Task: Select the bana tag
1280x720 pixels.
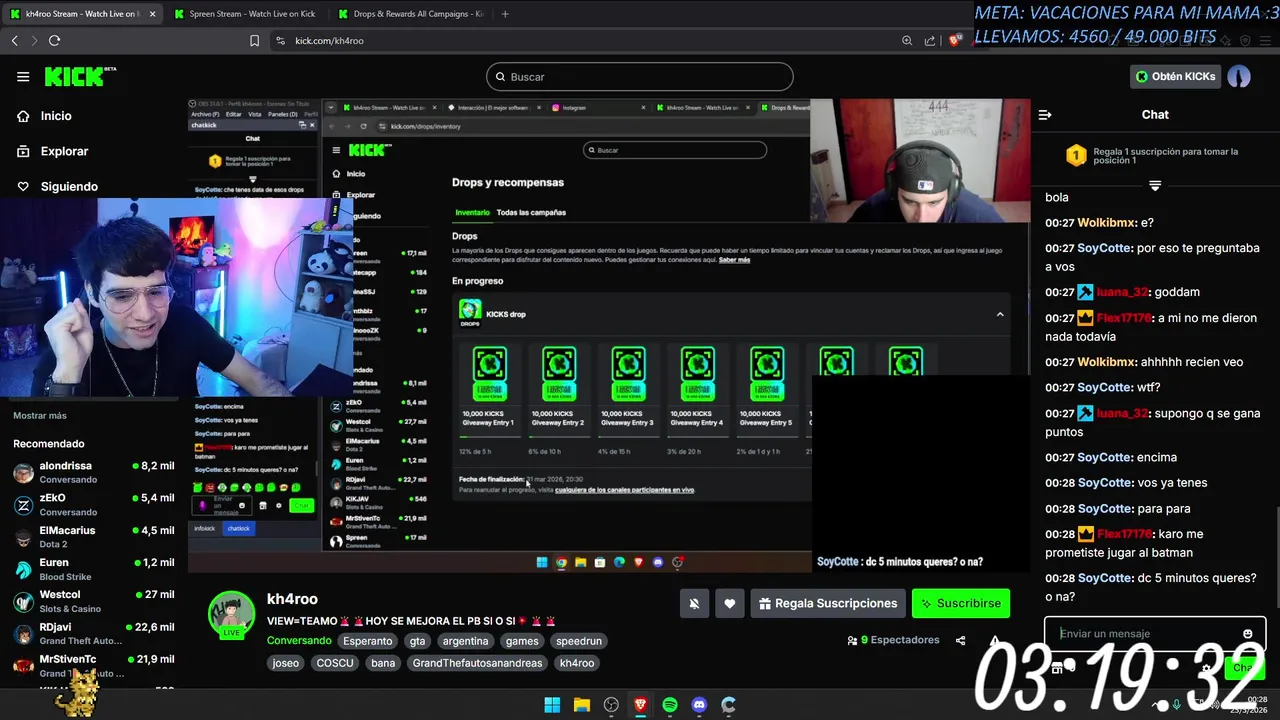Action: 383,663
